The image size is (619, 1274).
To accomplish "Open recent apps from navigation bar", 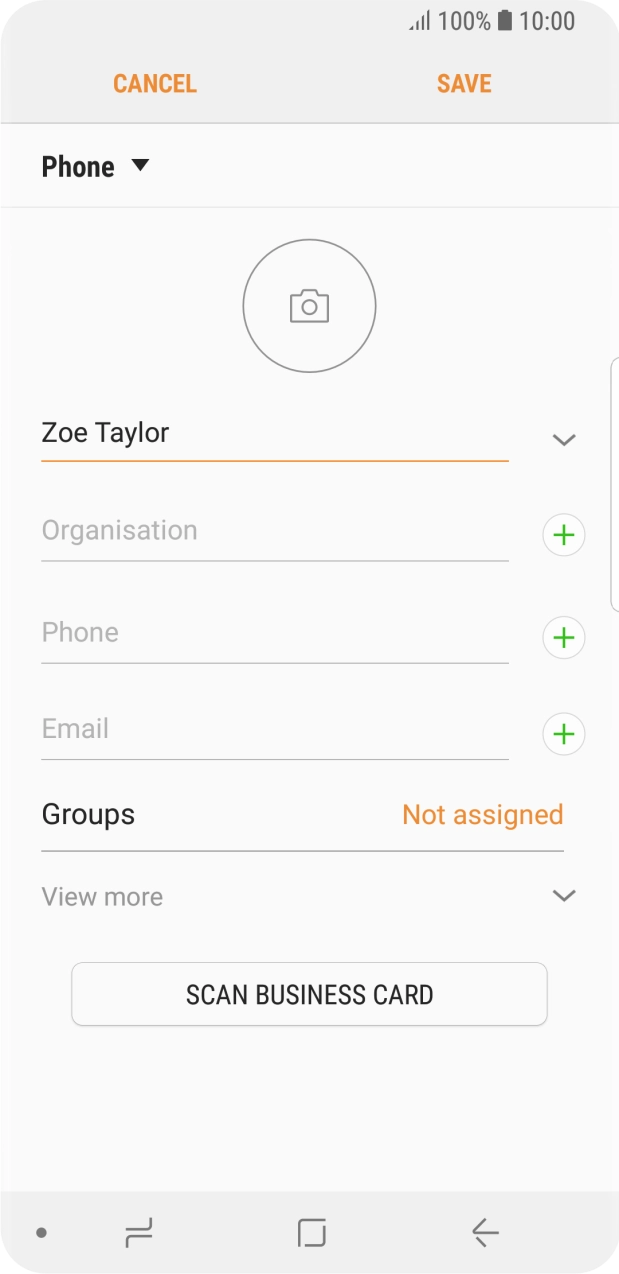I will [x=139, y=1233].
